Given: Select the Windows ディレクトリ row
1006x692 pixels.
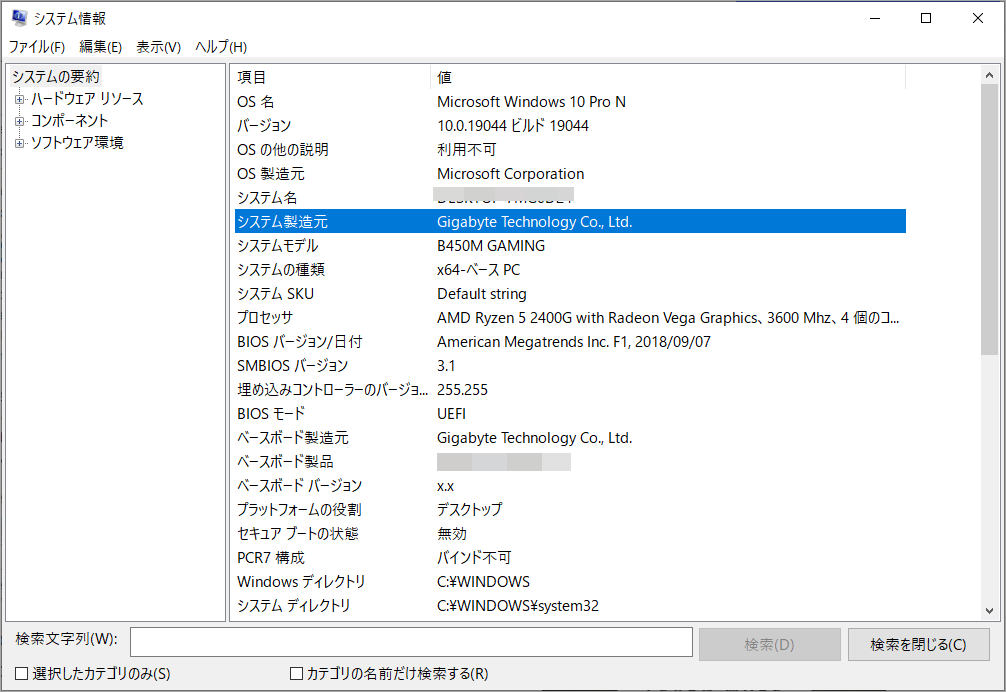Looking at the screenshot, I should tap(570, 582).
